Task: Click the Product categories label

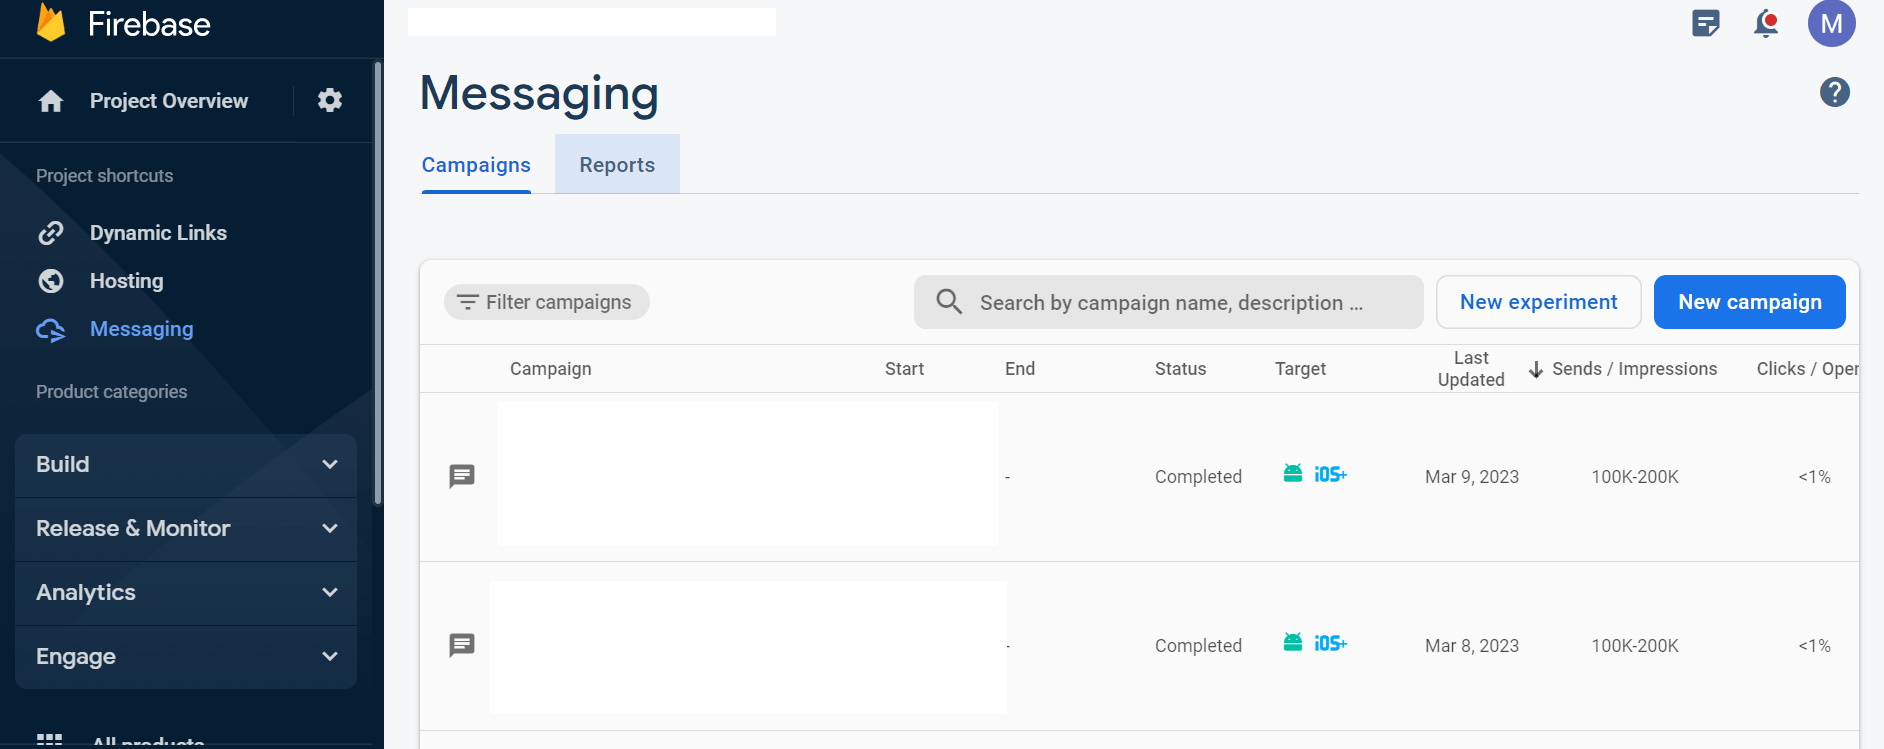Action: click(112, 392)
